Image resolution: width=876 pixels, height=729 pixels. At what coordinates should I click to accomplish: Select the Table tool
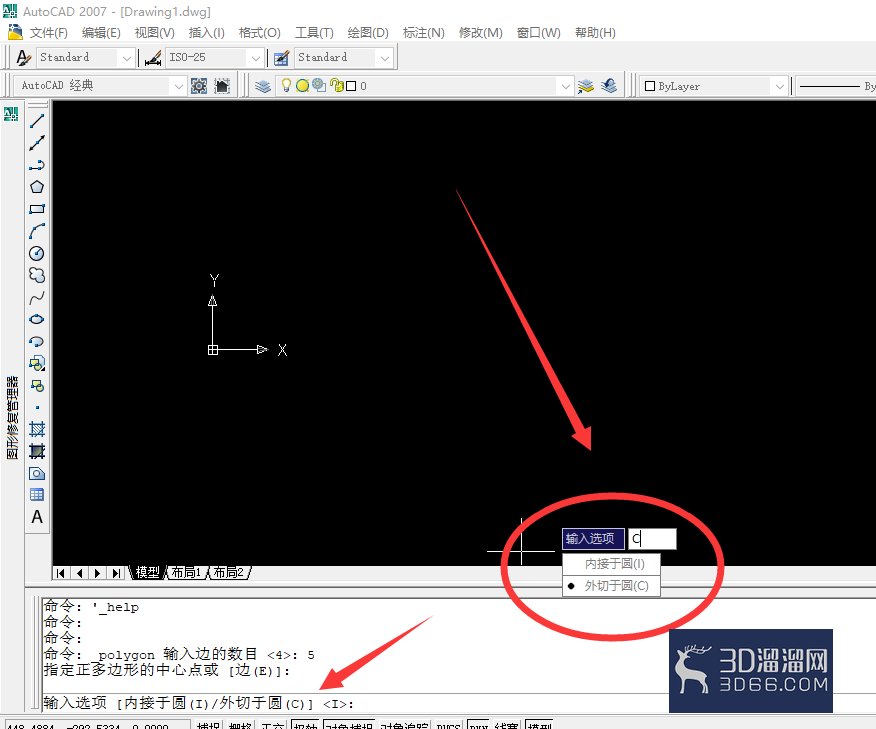pyautogui.click(x=37, y=495)
